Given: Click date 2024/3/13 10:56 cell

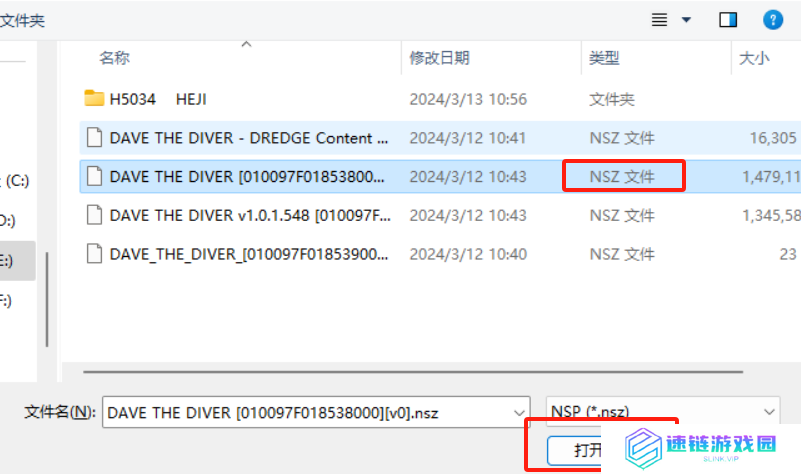Looking at the screenshot, I should coord(468,99).
